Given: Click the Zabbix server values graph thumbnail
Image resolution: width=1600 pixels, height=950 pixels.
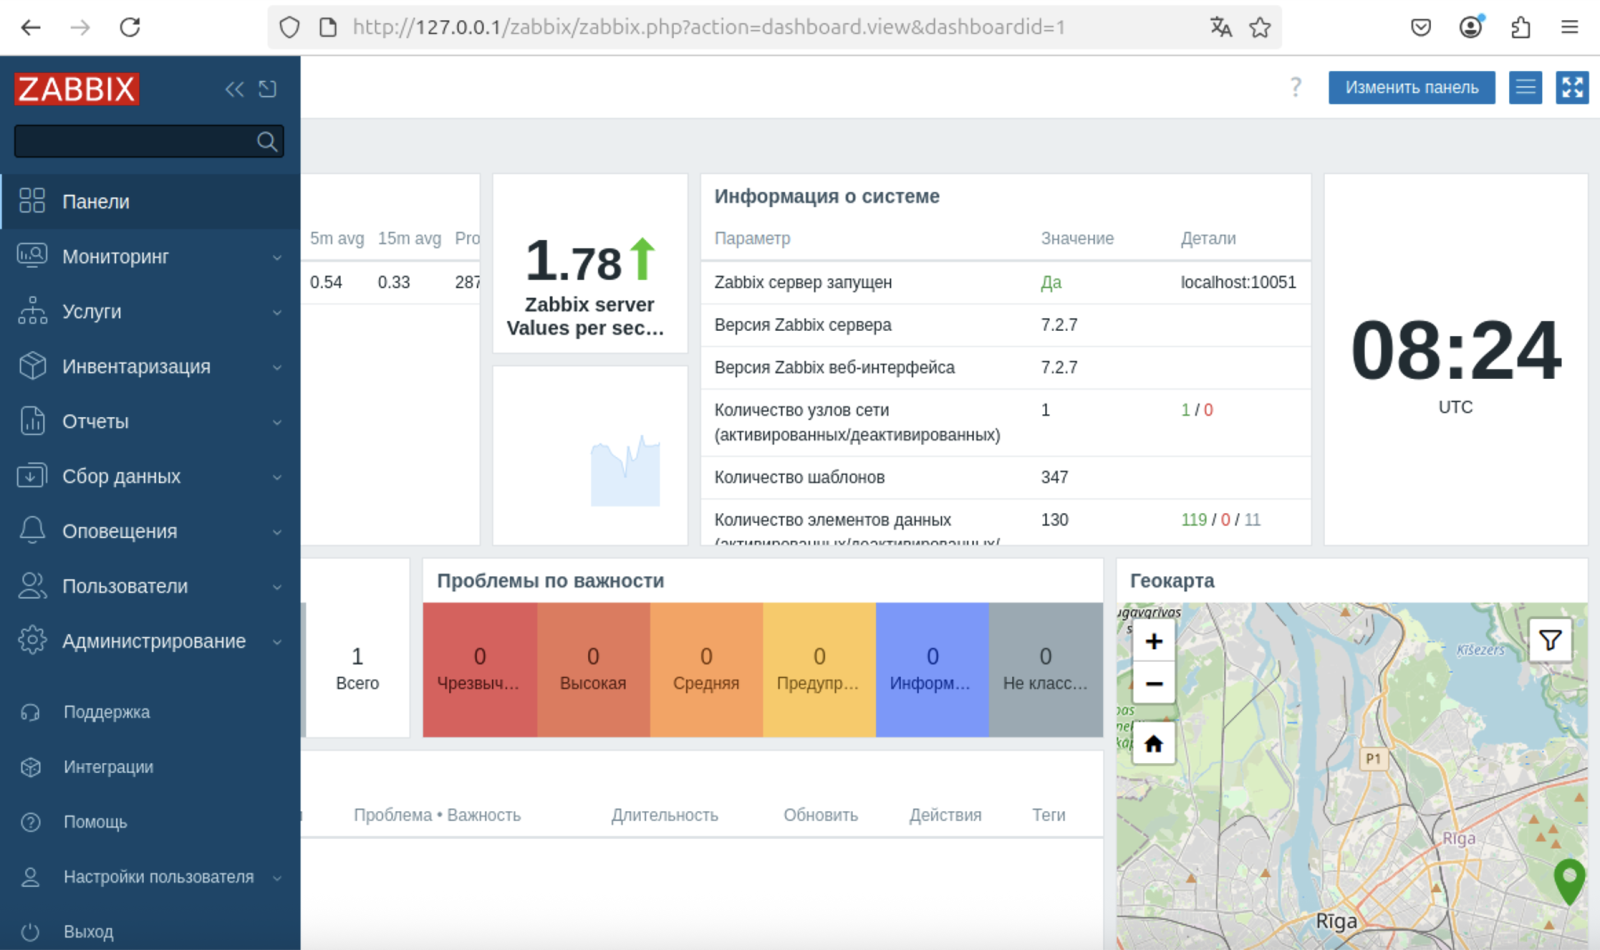Looking at the screenshot, I should click(625, 470).
